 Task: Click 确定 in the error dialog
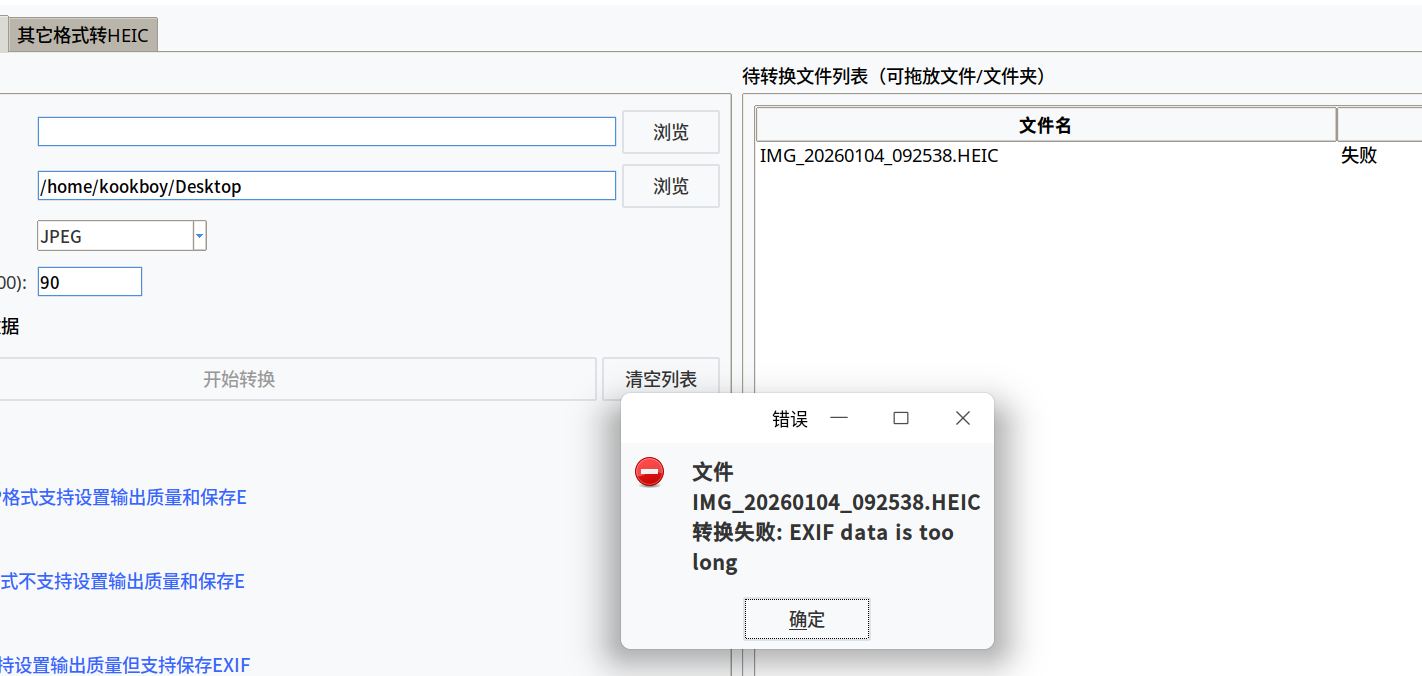[x=807, y=619]
